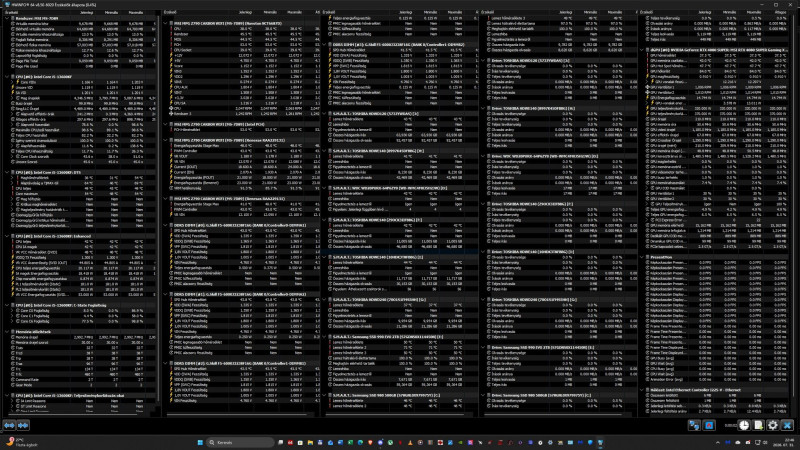Collapse Hálózat: Intel Ethernet Controller section
This screenshot has height=450, width=800.
click(642, 390)
